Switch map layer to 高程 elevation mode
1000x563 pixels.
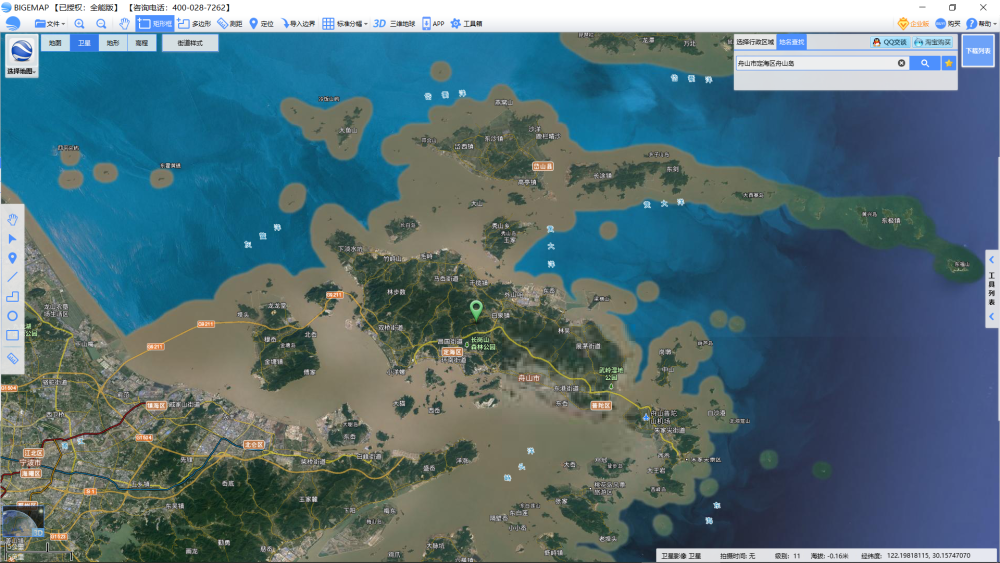[141, 44]
